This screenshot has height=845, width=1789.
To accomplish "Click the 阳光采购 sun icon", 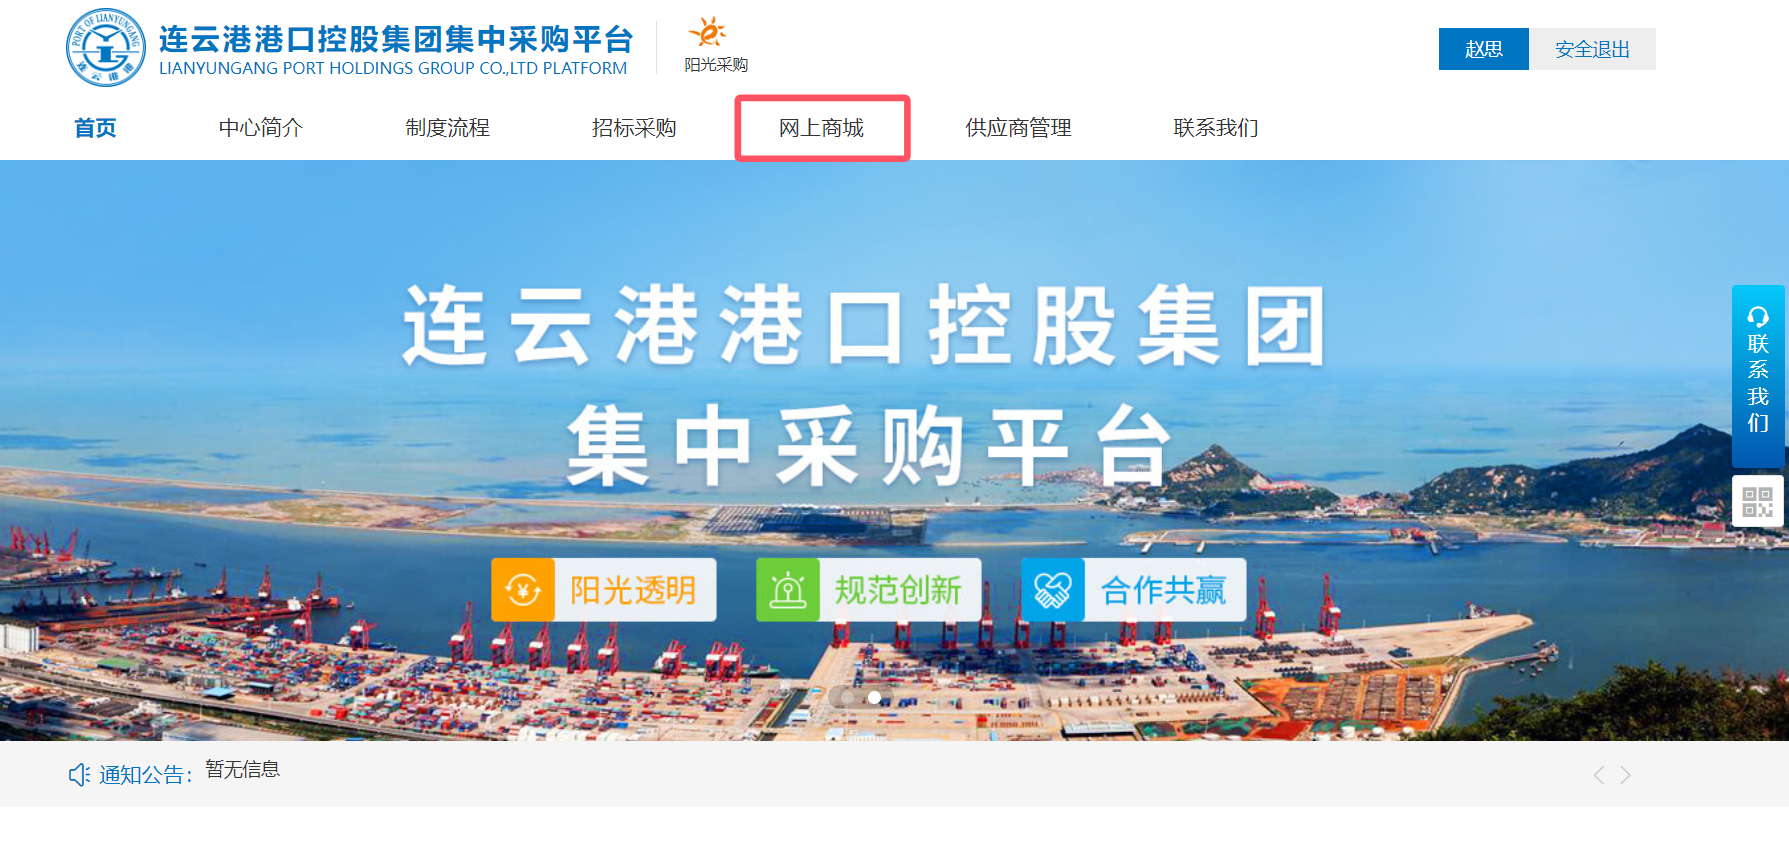I will tap(708, 32).
